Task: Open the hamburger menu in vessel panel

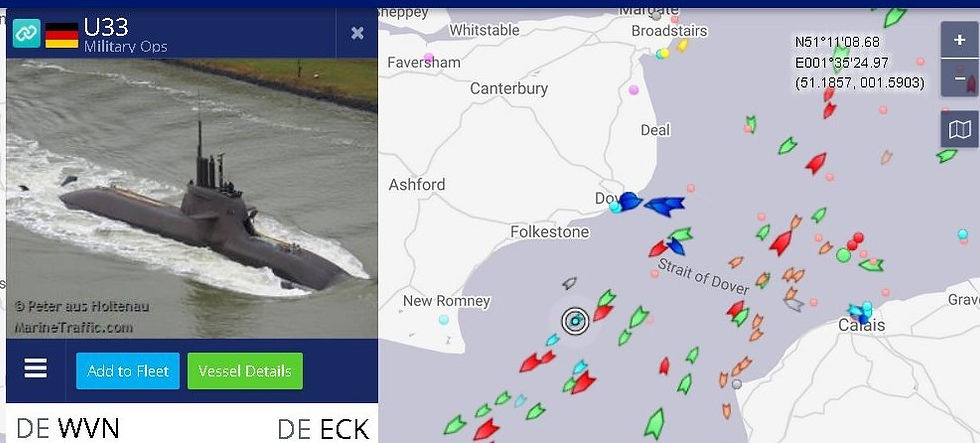Action: [36, 369]
